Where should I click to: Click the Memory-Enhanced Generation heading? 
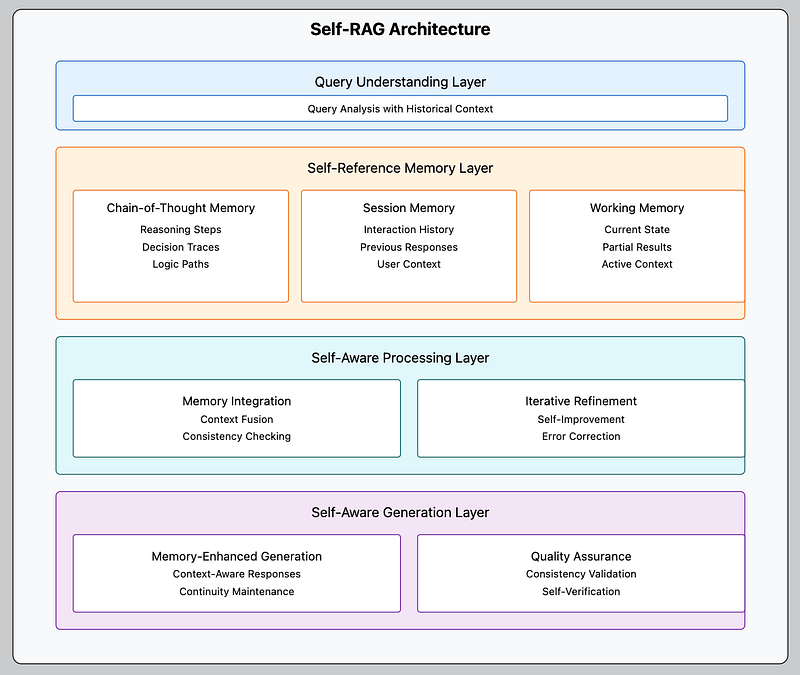237,557
